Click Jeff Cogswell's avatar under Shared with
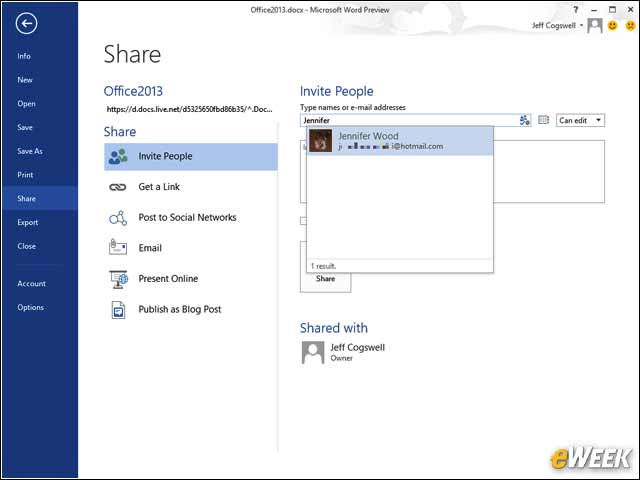640x480 pixels. tap(313, 352)
